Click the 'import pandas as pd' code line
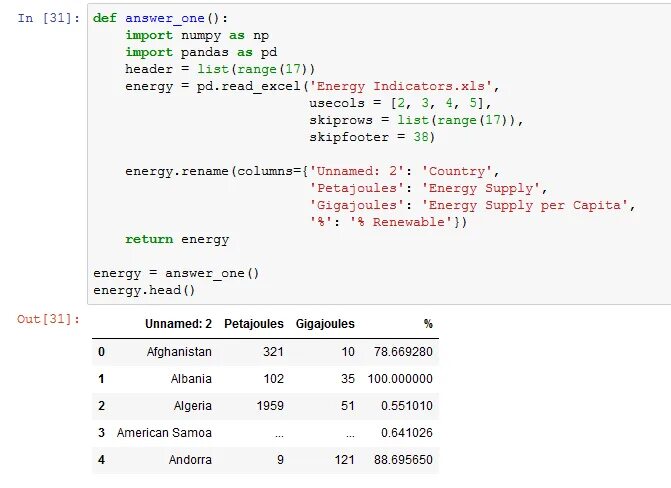This screenshot has height=488, width=671. [201, 52]
